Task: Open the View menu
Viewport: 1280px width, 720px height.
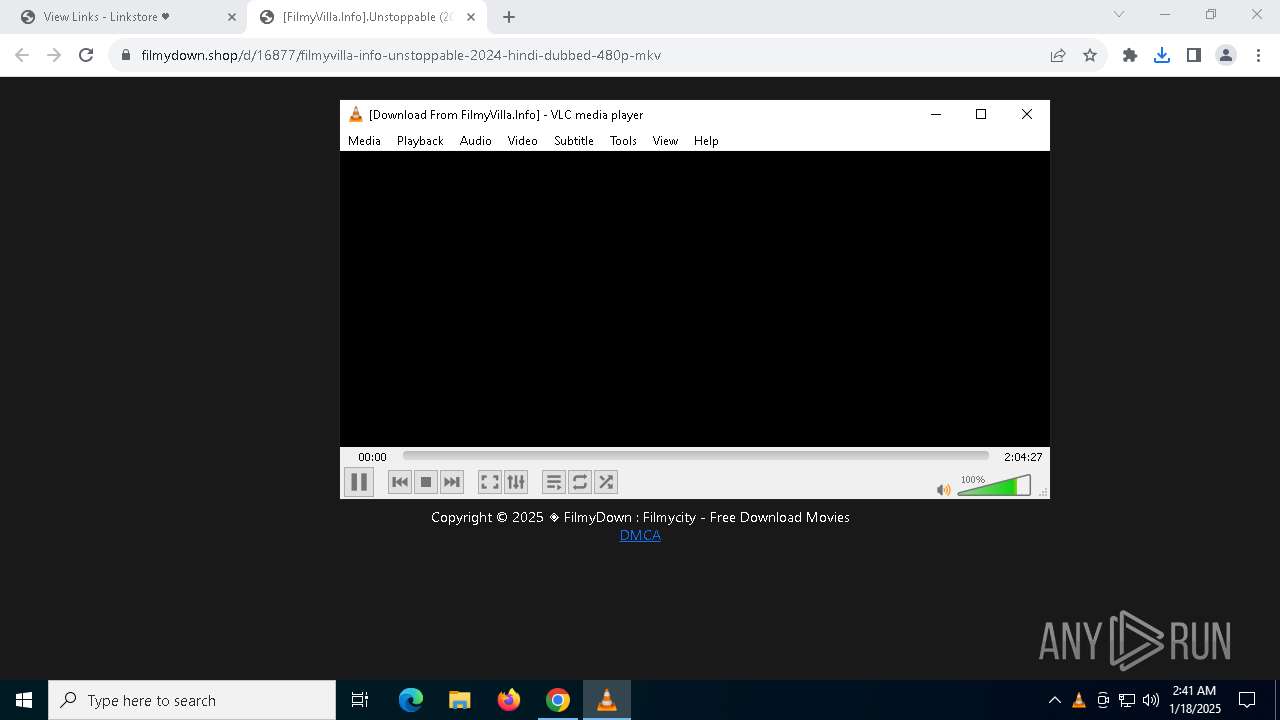Action: pos(665,141)
